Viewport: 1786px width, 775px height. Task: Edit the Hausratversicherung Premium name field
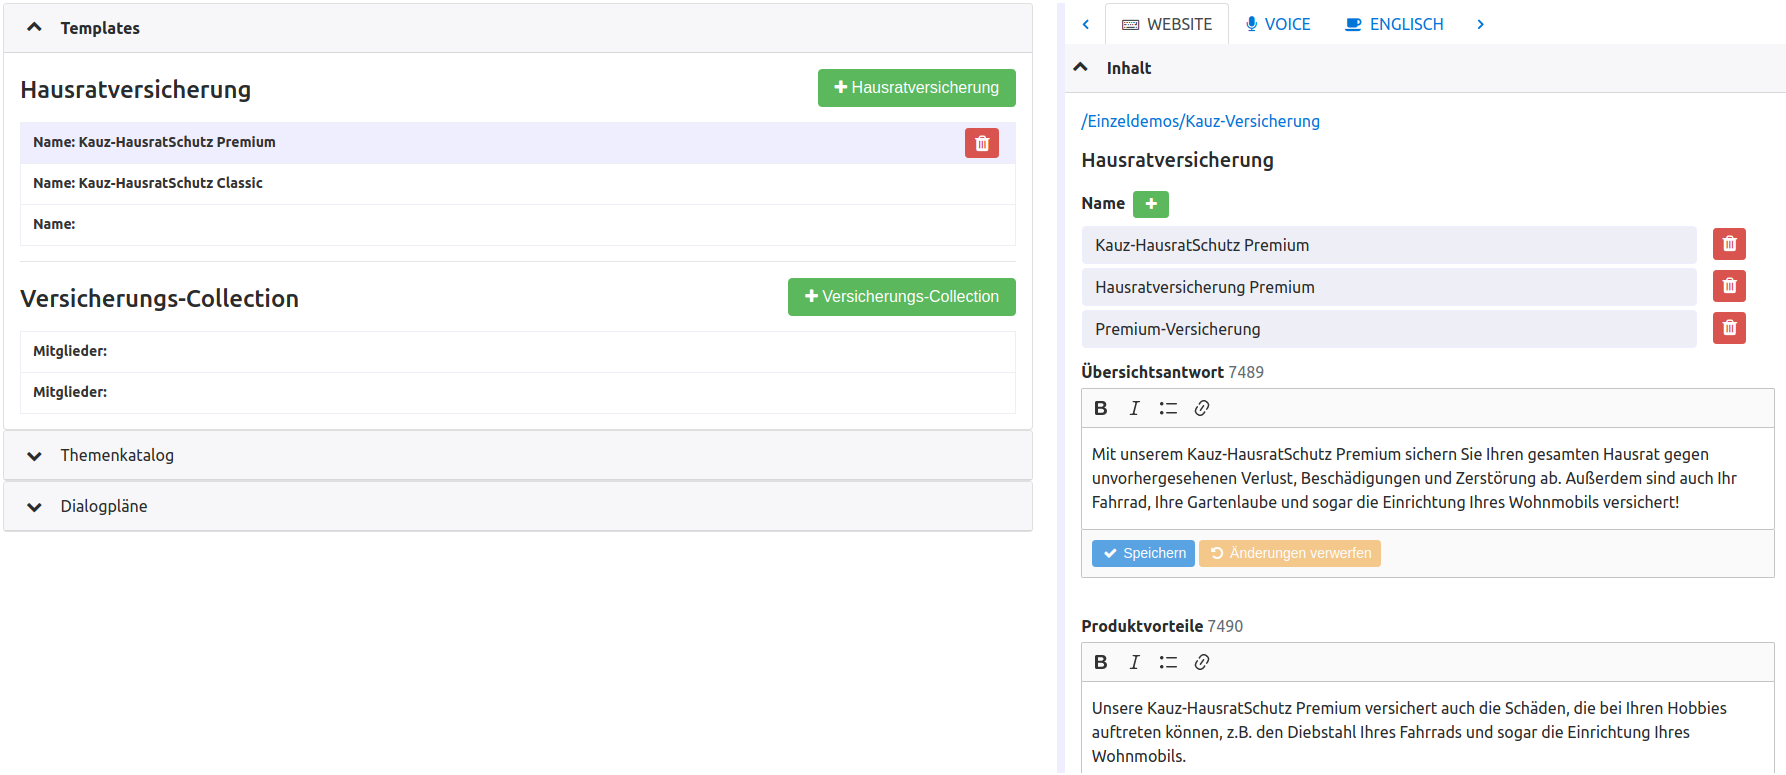pyautogui.click(x=1389, y=287)
